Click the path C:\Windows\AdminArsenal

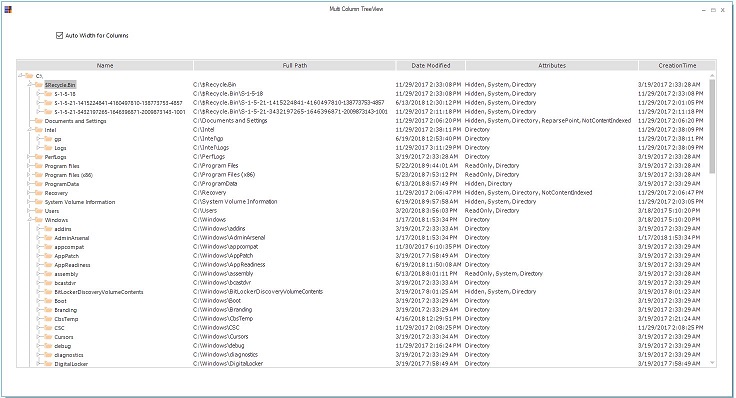pyautogui.click(x=229, y=237)
